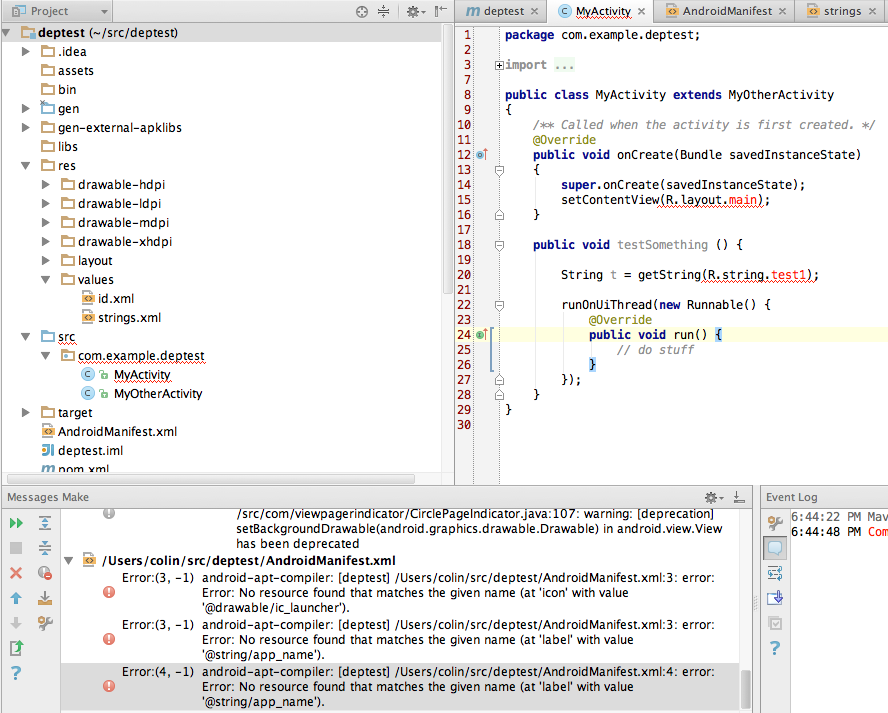Toggle hide warnings in build output
The height and width of the screenshot is (713, 888).
[44, 573]
